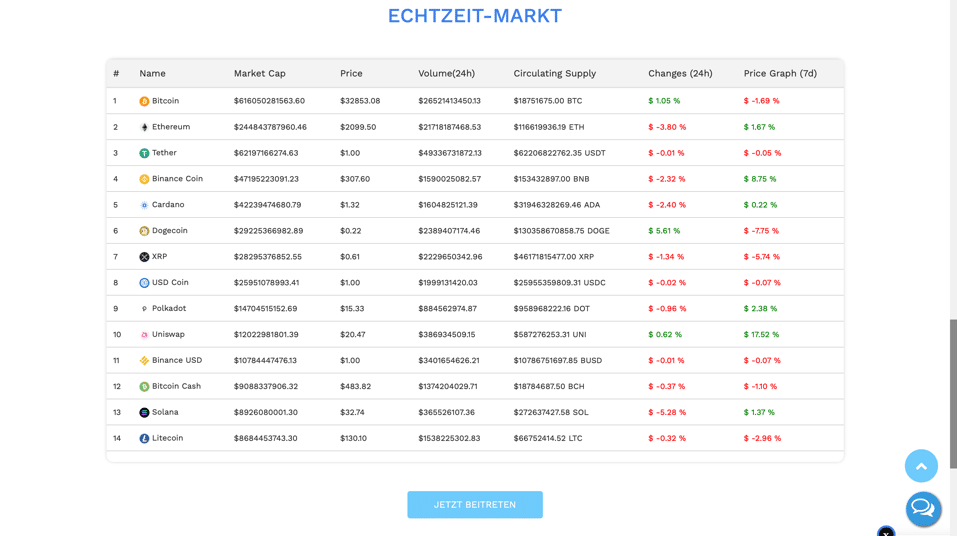Click the Polkadot coin icon
The image size is (957, 536).
point(144,309)
